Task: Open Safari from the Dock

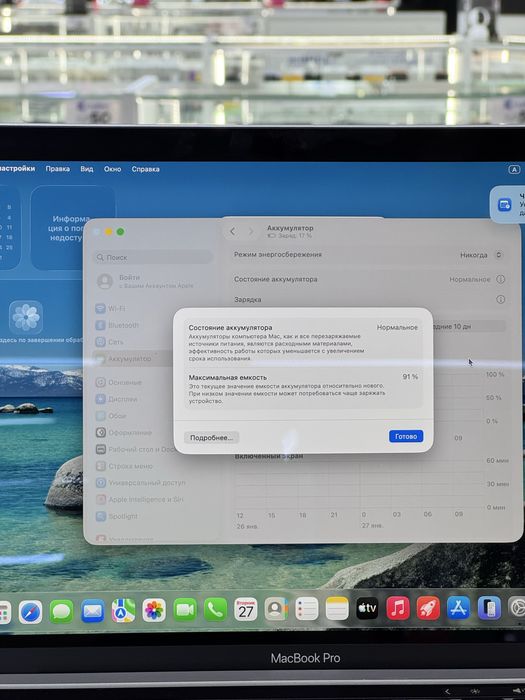Action: coord(30,612)
